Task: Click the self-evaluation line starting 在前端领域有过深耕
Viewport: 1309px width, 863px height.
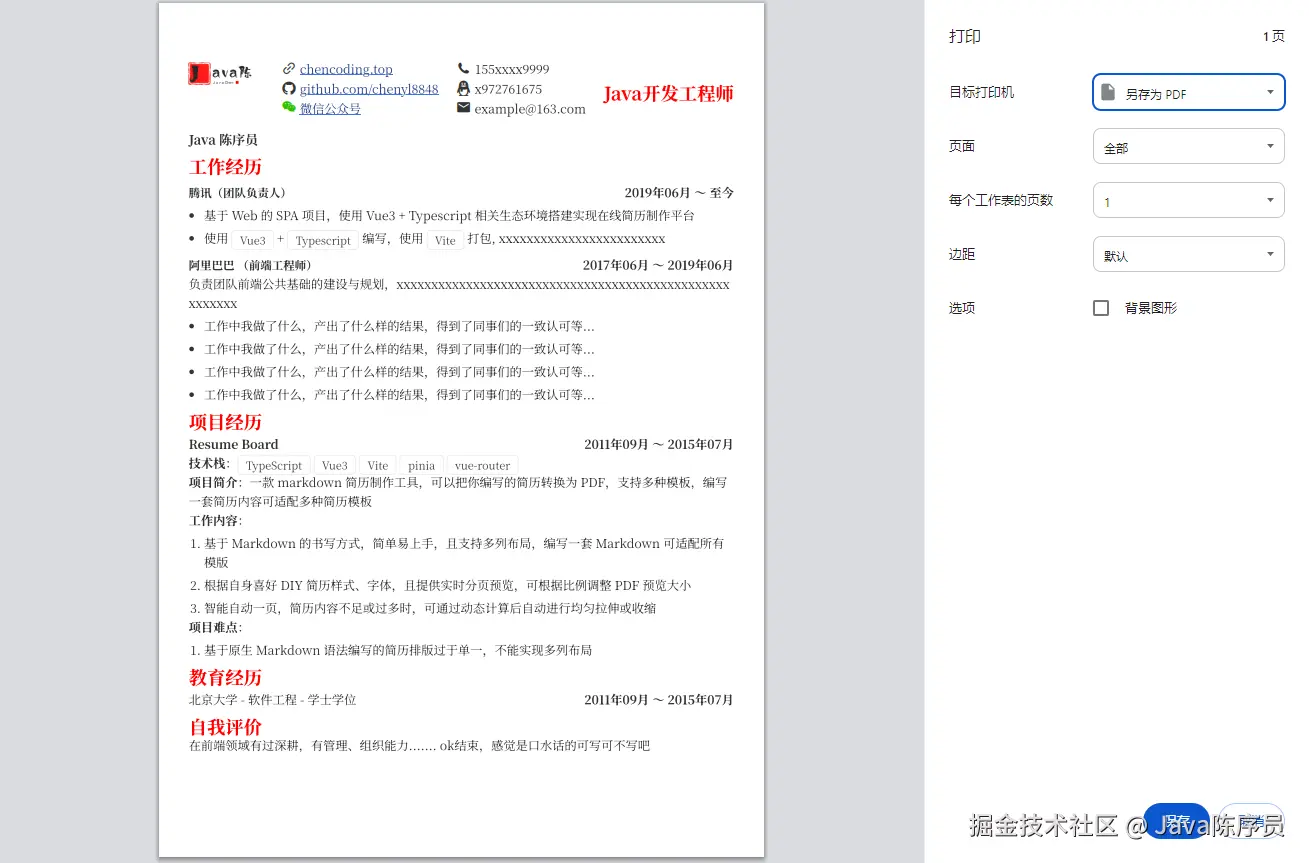Action: (x=420, y=745)
